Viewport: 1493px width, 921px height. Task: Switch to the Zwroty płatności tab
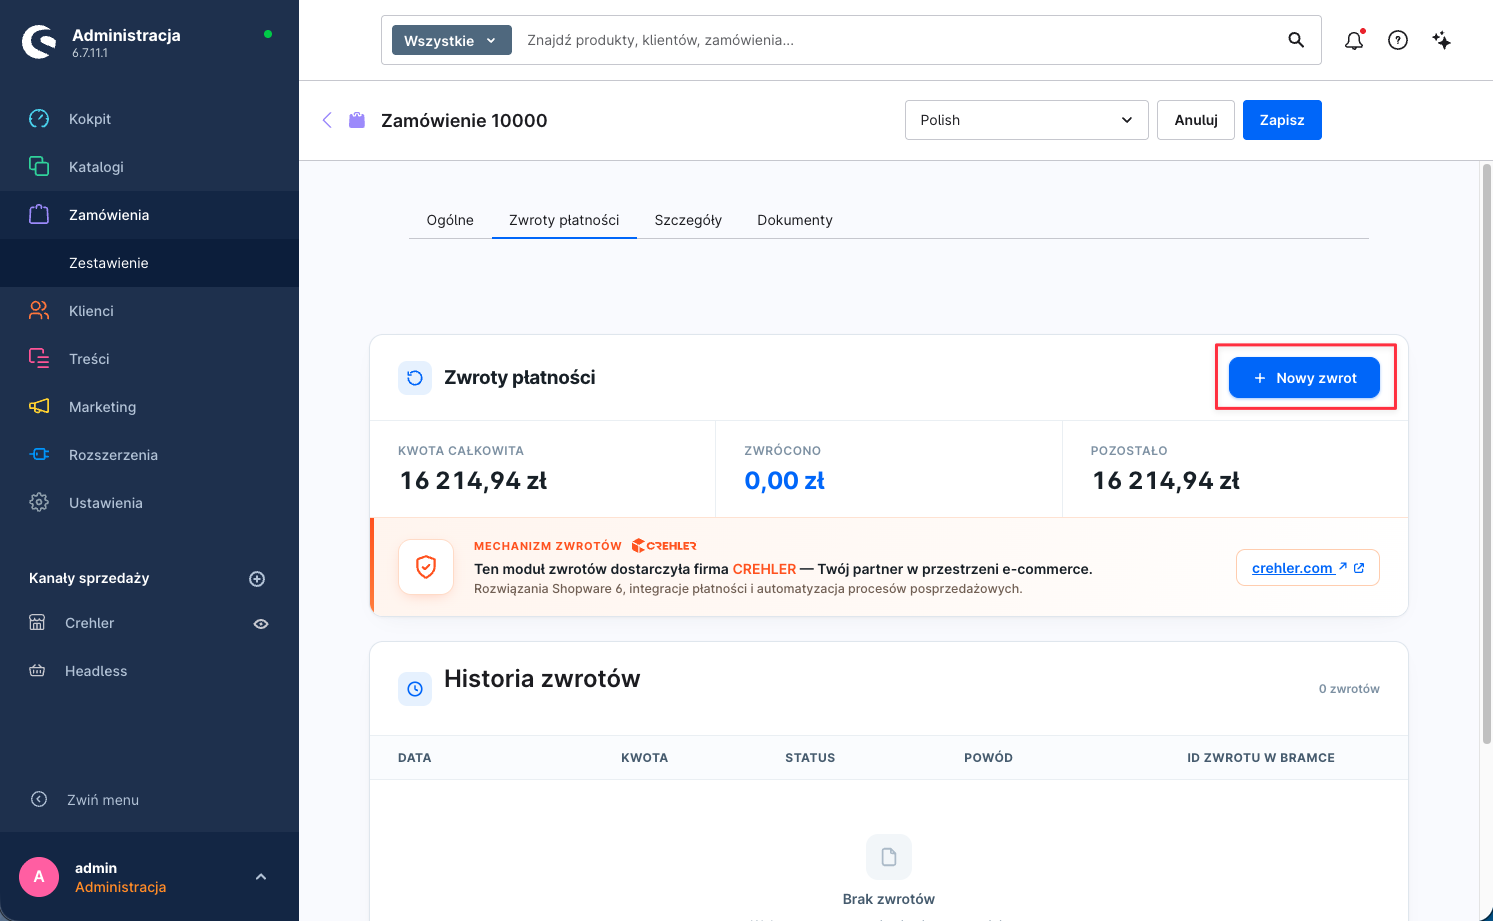pyautogui.click(x=564, y=220)
